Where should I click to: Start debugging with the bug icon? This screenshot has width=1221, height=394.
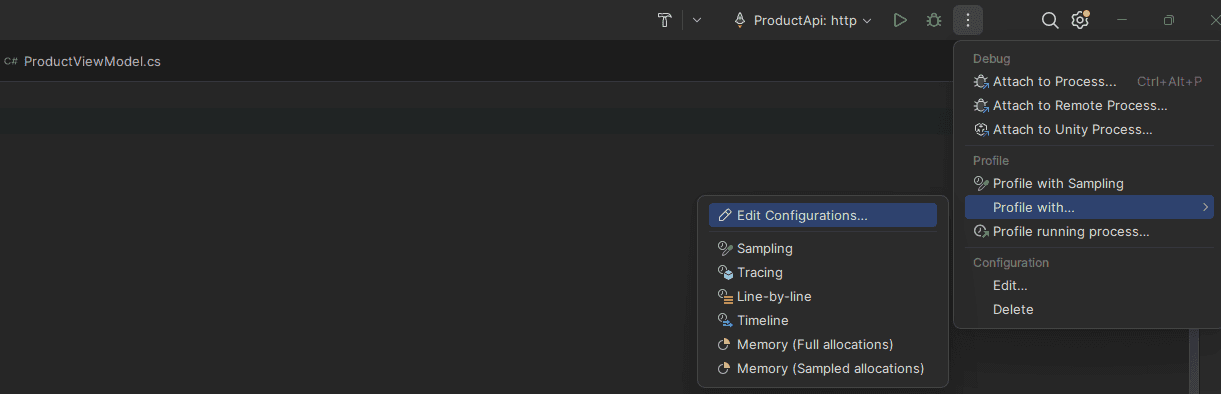click(x=933, y=20)
